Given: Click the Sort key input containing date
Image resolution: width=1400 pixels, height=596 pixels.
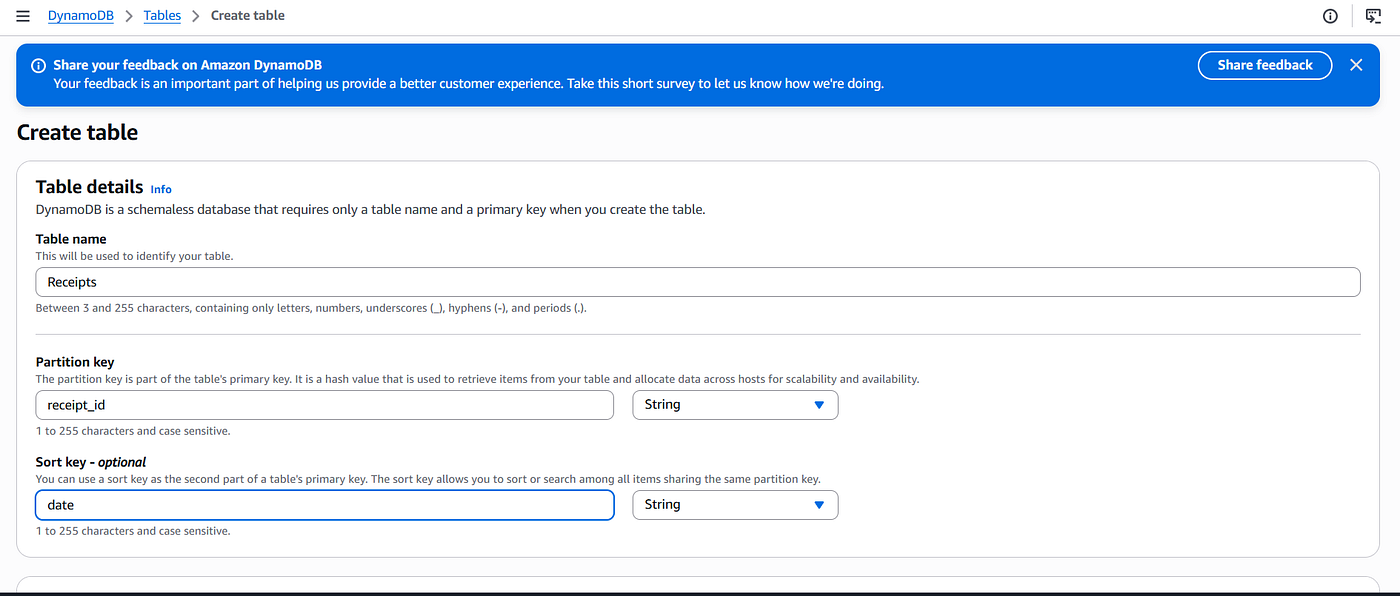Looking at the screenshot, I should [x=325, y=505].
